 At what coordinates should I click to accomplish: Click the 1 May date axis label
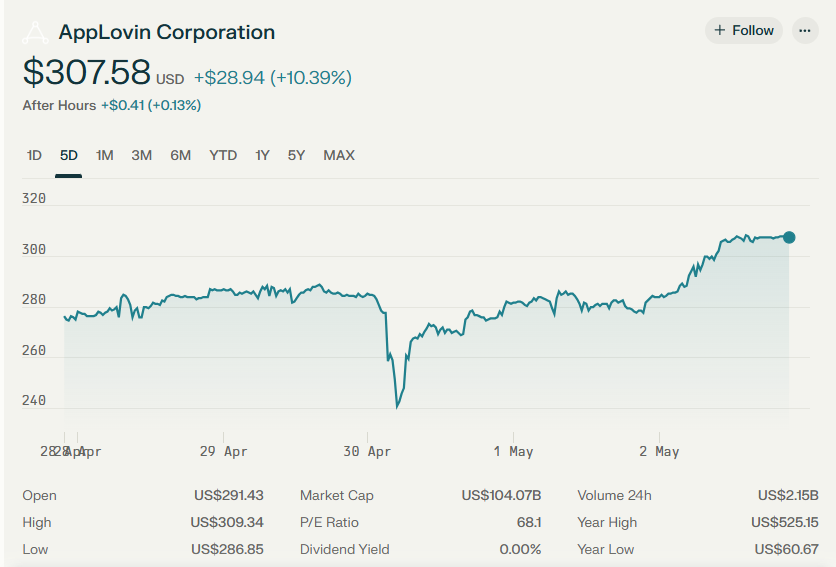(513, 451)
